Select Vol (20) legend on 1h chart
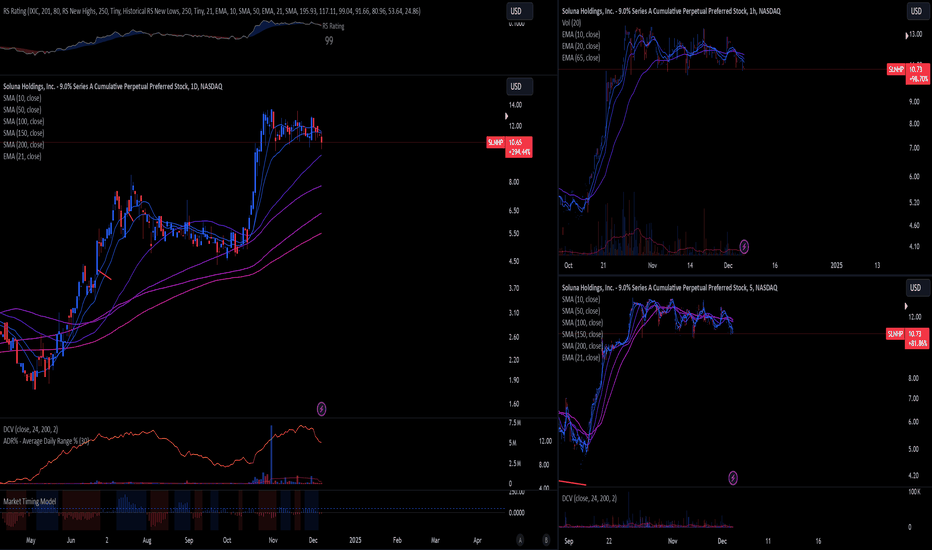Image resolution: width=932 pixels, height=550 pixels. coord(571,23)
